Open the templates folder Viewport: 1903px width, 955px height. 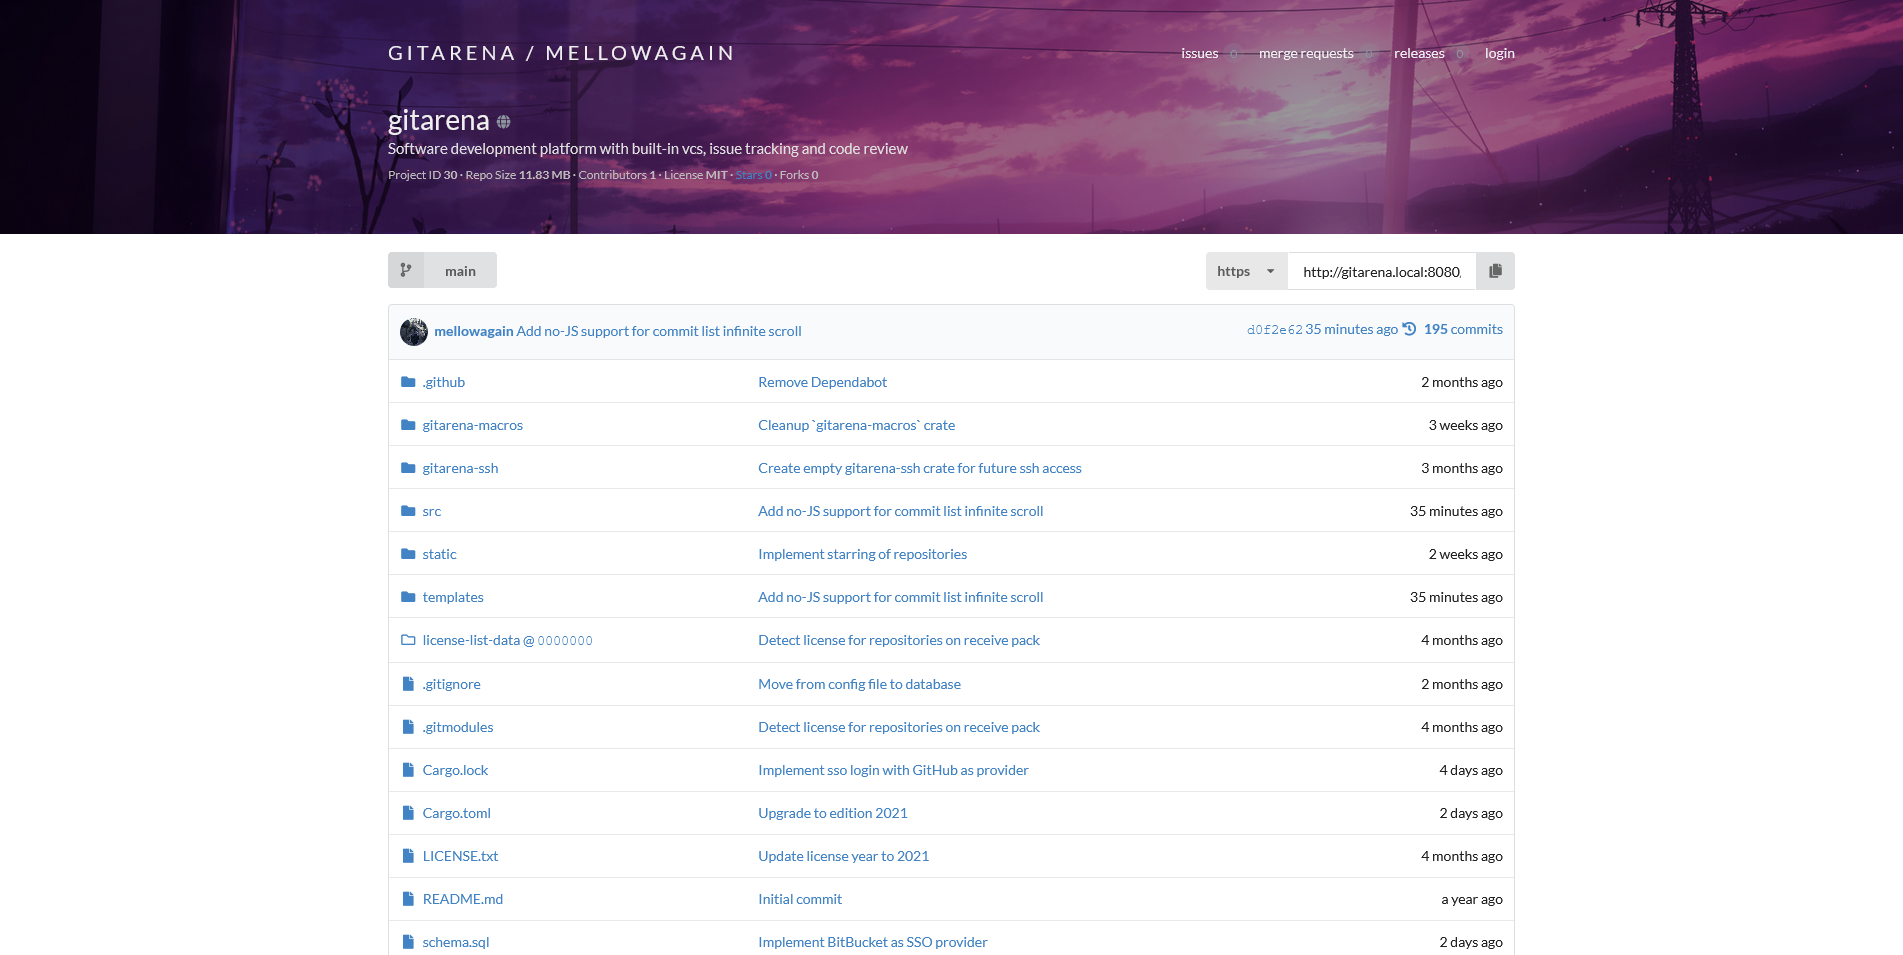tap(453, 597)
